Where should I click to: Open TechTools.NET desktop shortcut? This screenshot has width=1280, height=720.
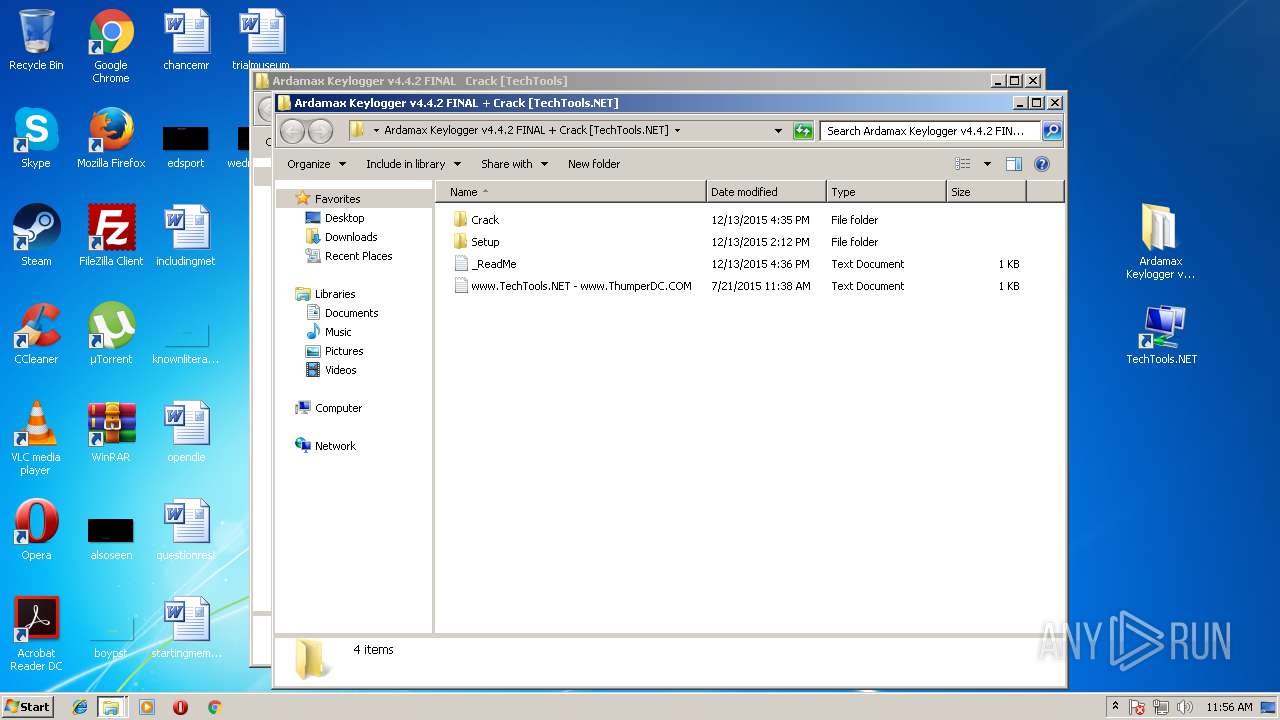(1161, 335)
